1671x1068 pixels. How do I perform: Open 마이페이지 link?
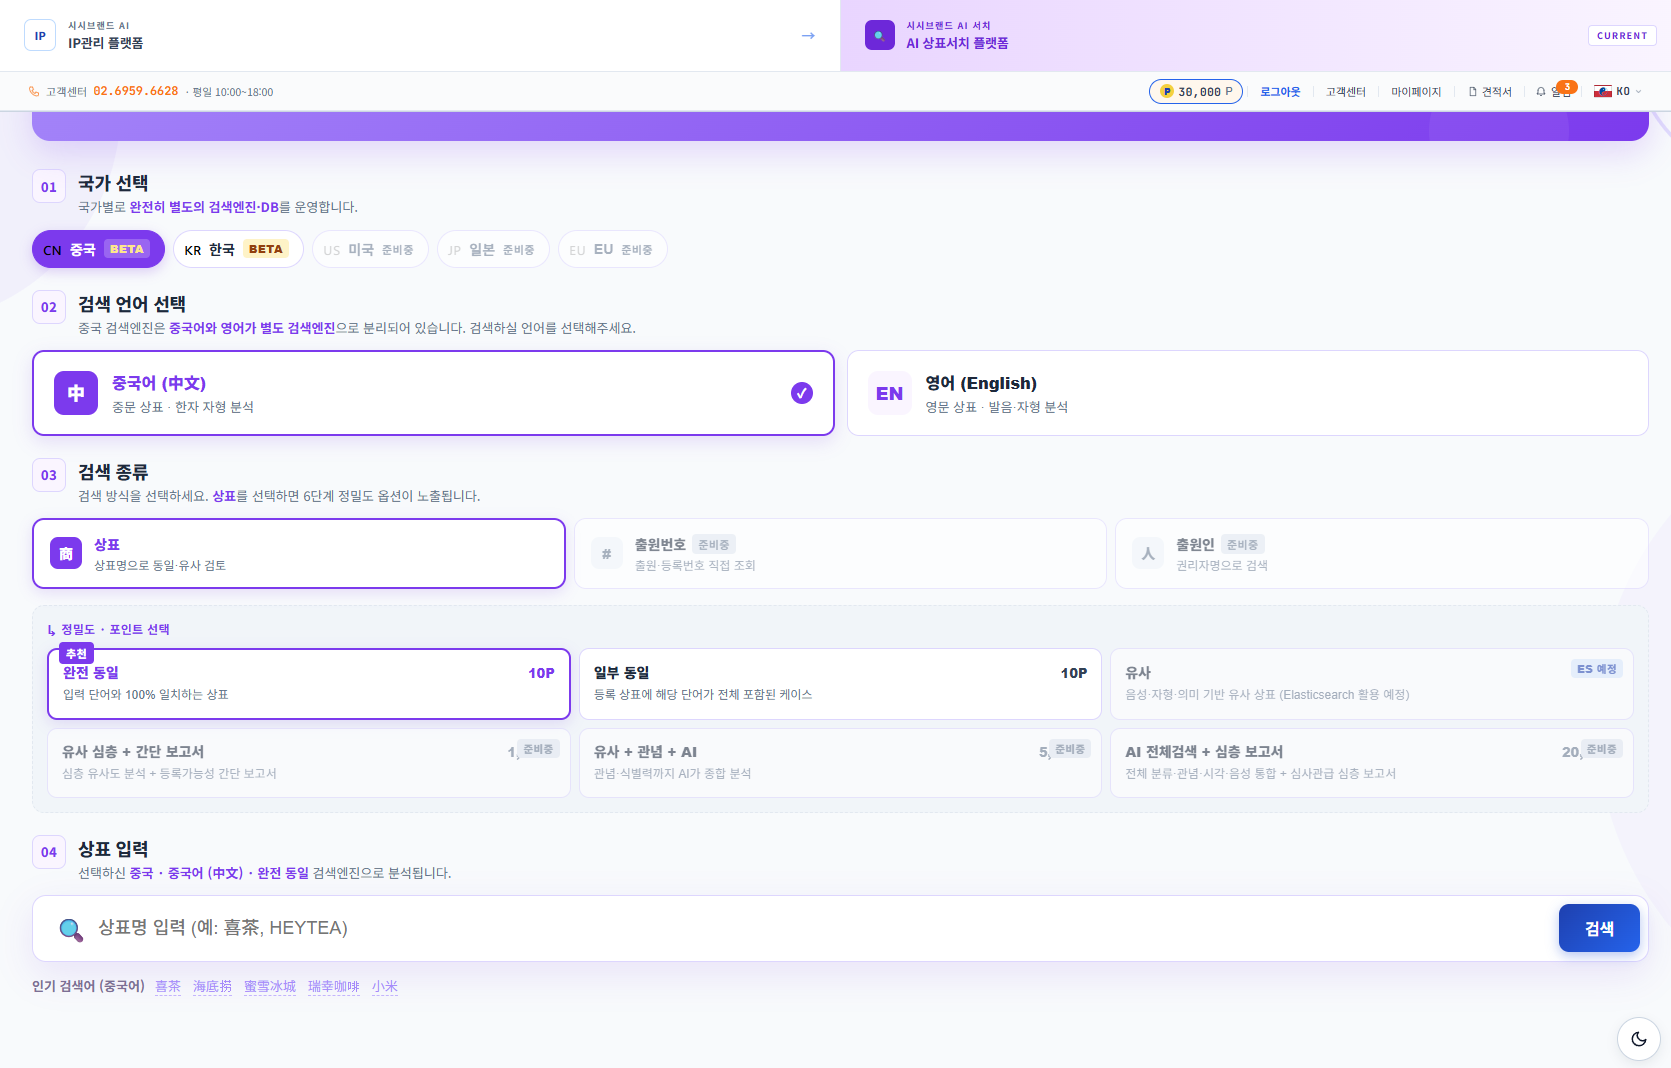(1416, 92)
